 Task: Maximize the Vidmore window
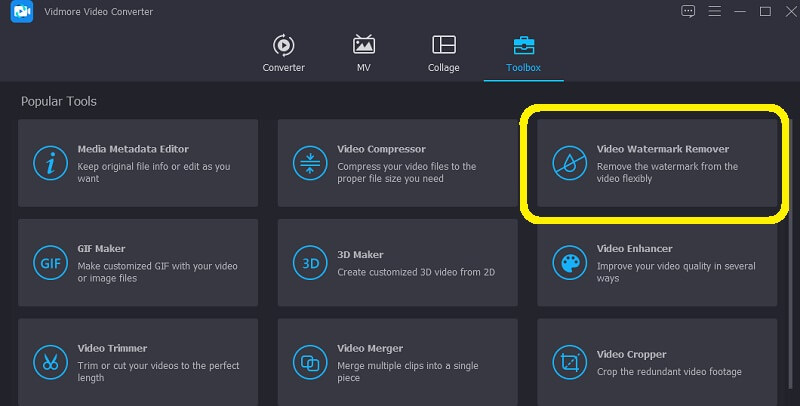765,11
